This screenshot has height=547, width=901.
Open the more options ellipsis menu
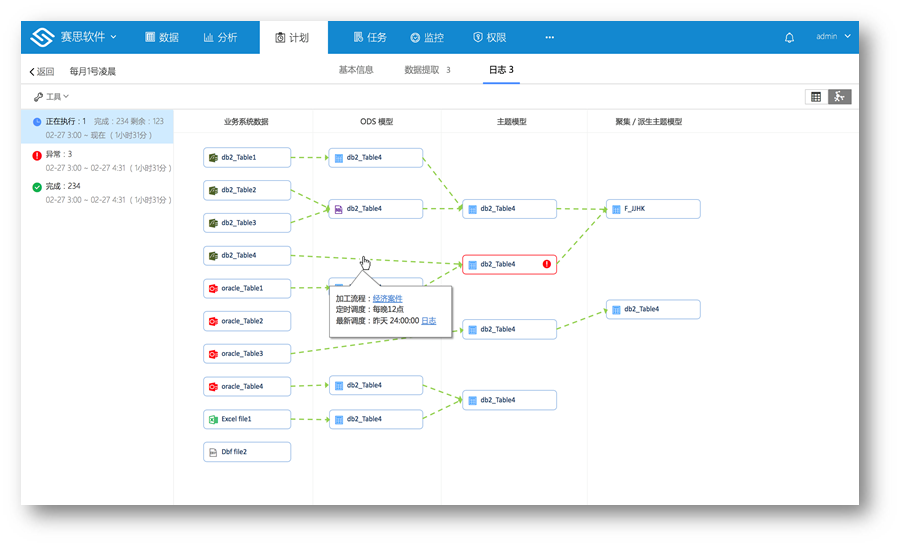(549, 38)
